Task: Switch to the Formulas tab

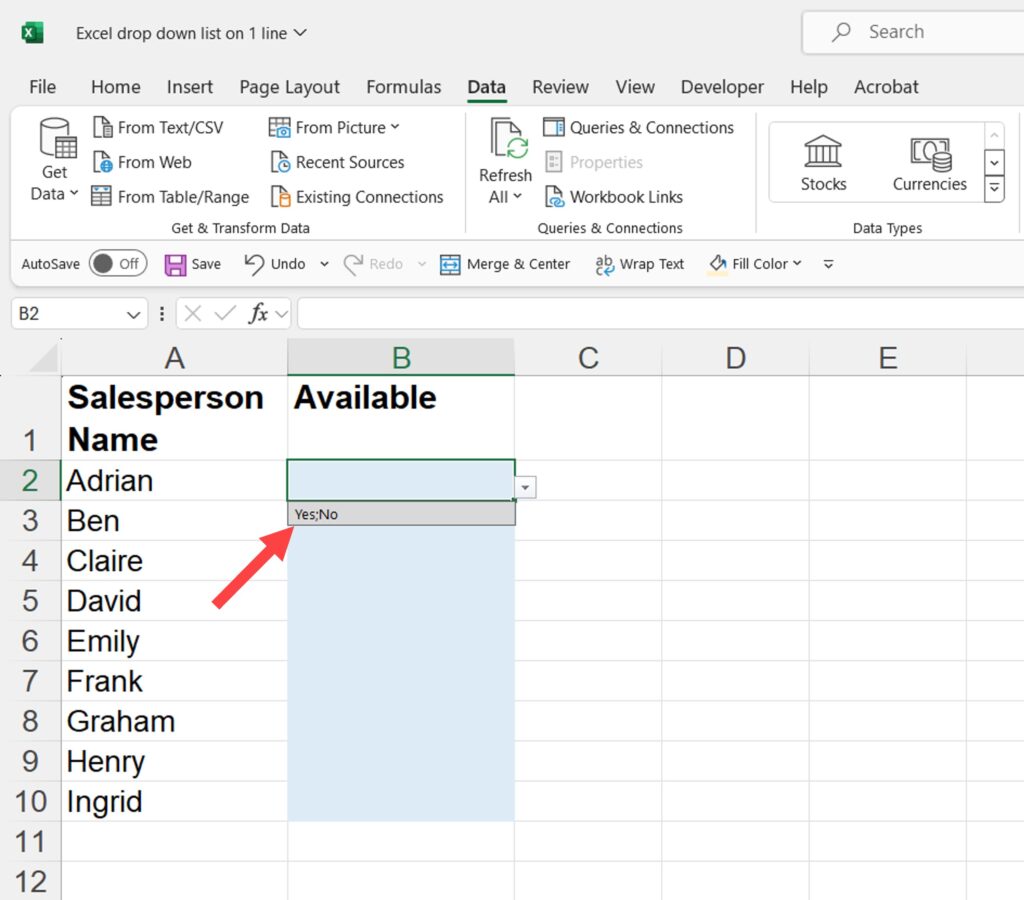Action: point(404,87)
